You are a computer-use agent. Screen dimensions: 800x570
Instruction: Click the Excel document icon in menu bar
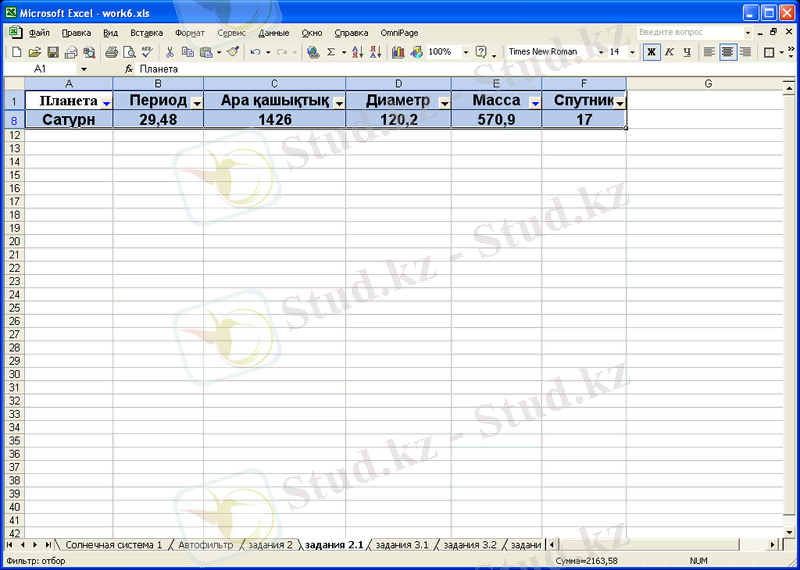[x=15, y=32]
